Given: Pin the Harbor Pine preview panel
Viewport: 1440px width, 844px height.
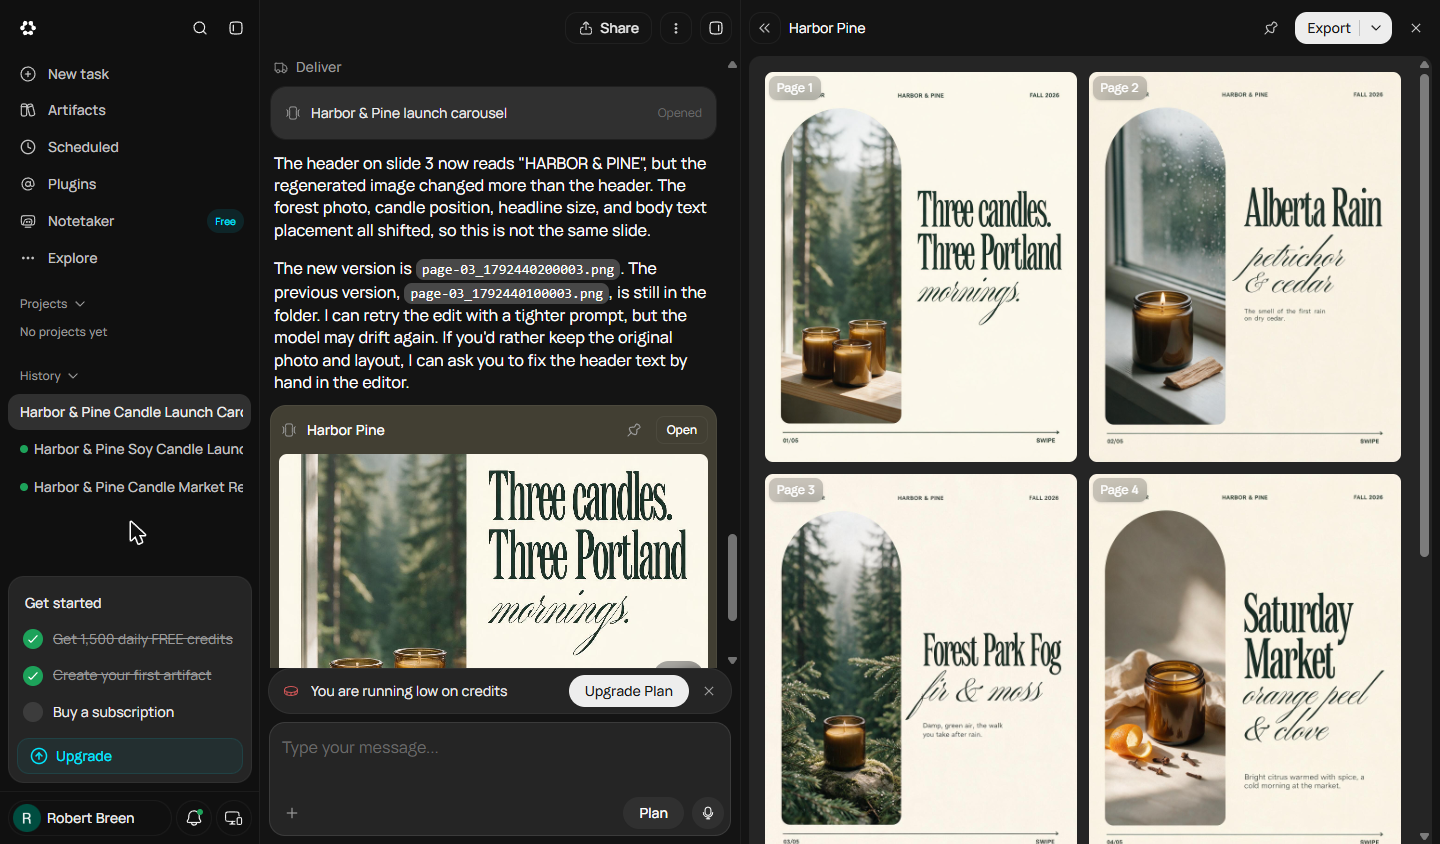Looking at the screenshot, I should 1271,28.
